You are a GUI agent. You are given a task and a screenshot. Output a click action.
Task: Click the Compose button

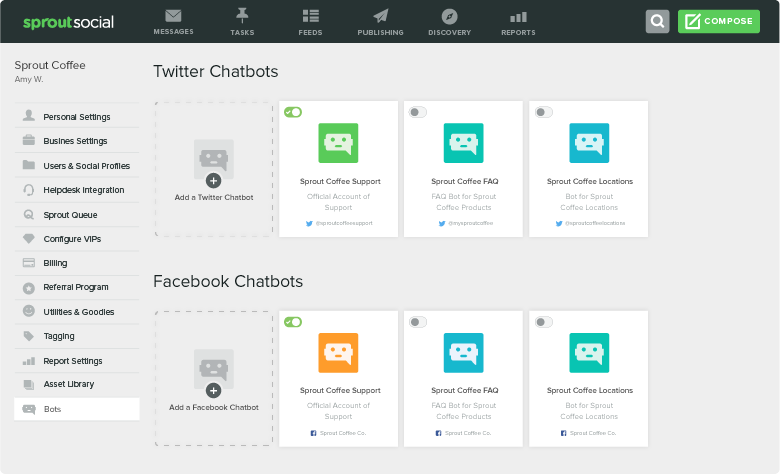pos(718,21)
